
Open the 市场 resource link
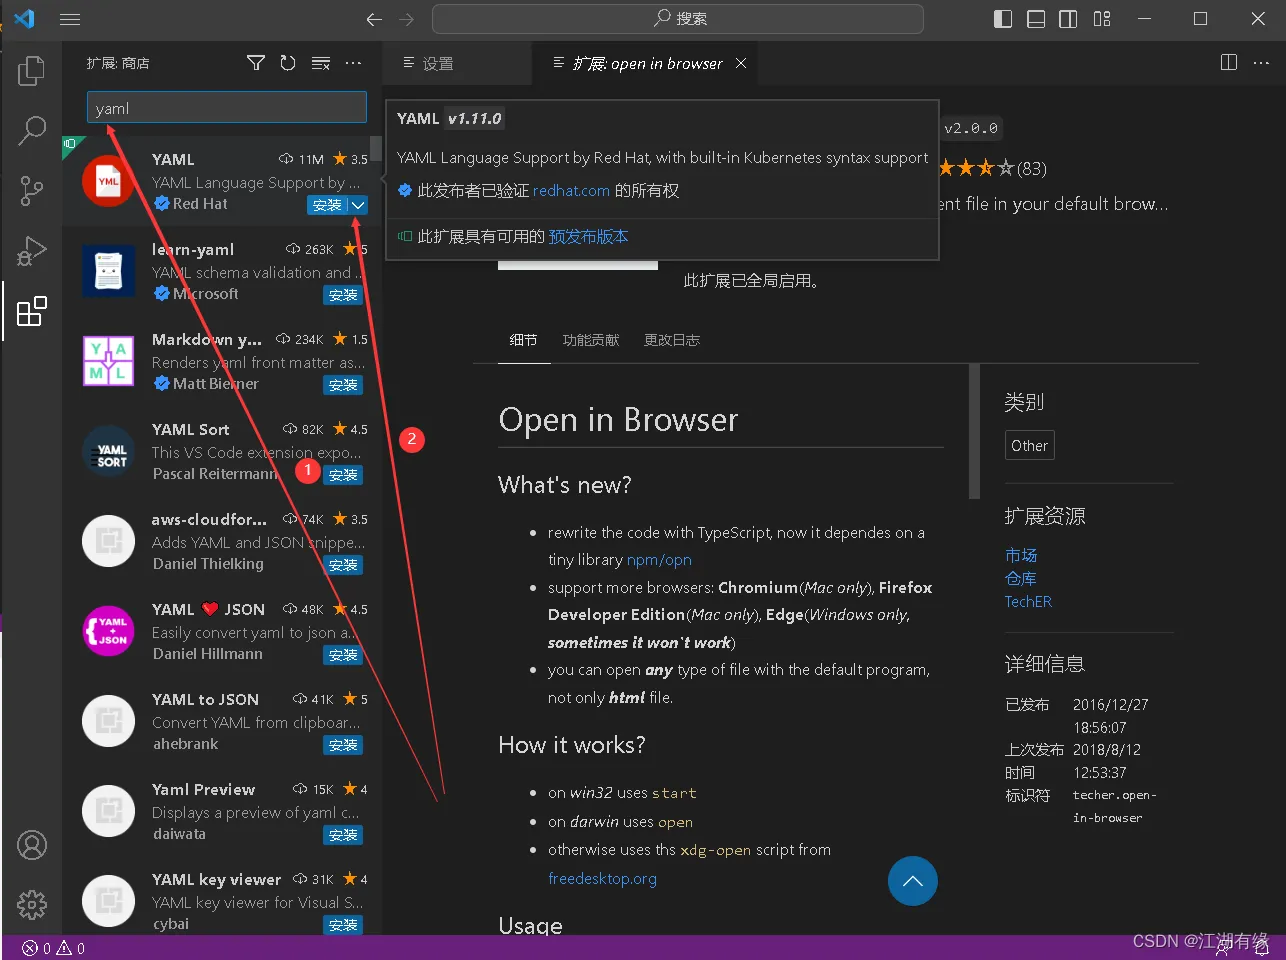click(x=1021, y=555)
